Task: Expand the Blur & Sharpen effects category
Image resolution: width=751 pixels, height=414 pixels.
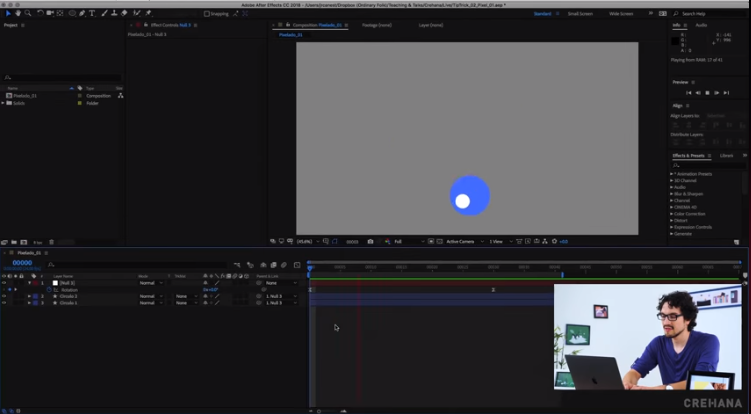Action: point(672,193)
